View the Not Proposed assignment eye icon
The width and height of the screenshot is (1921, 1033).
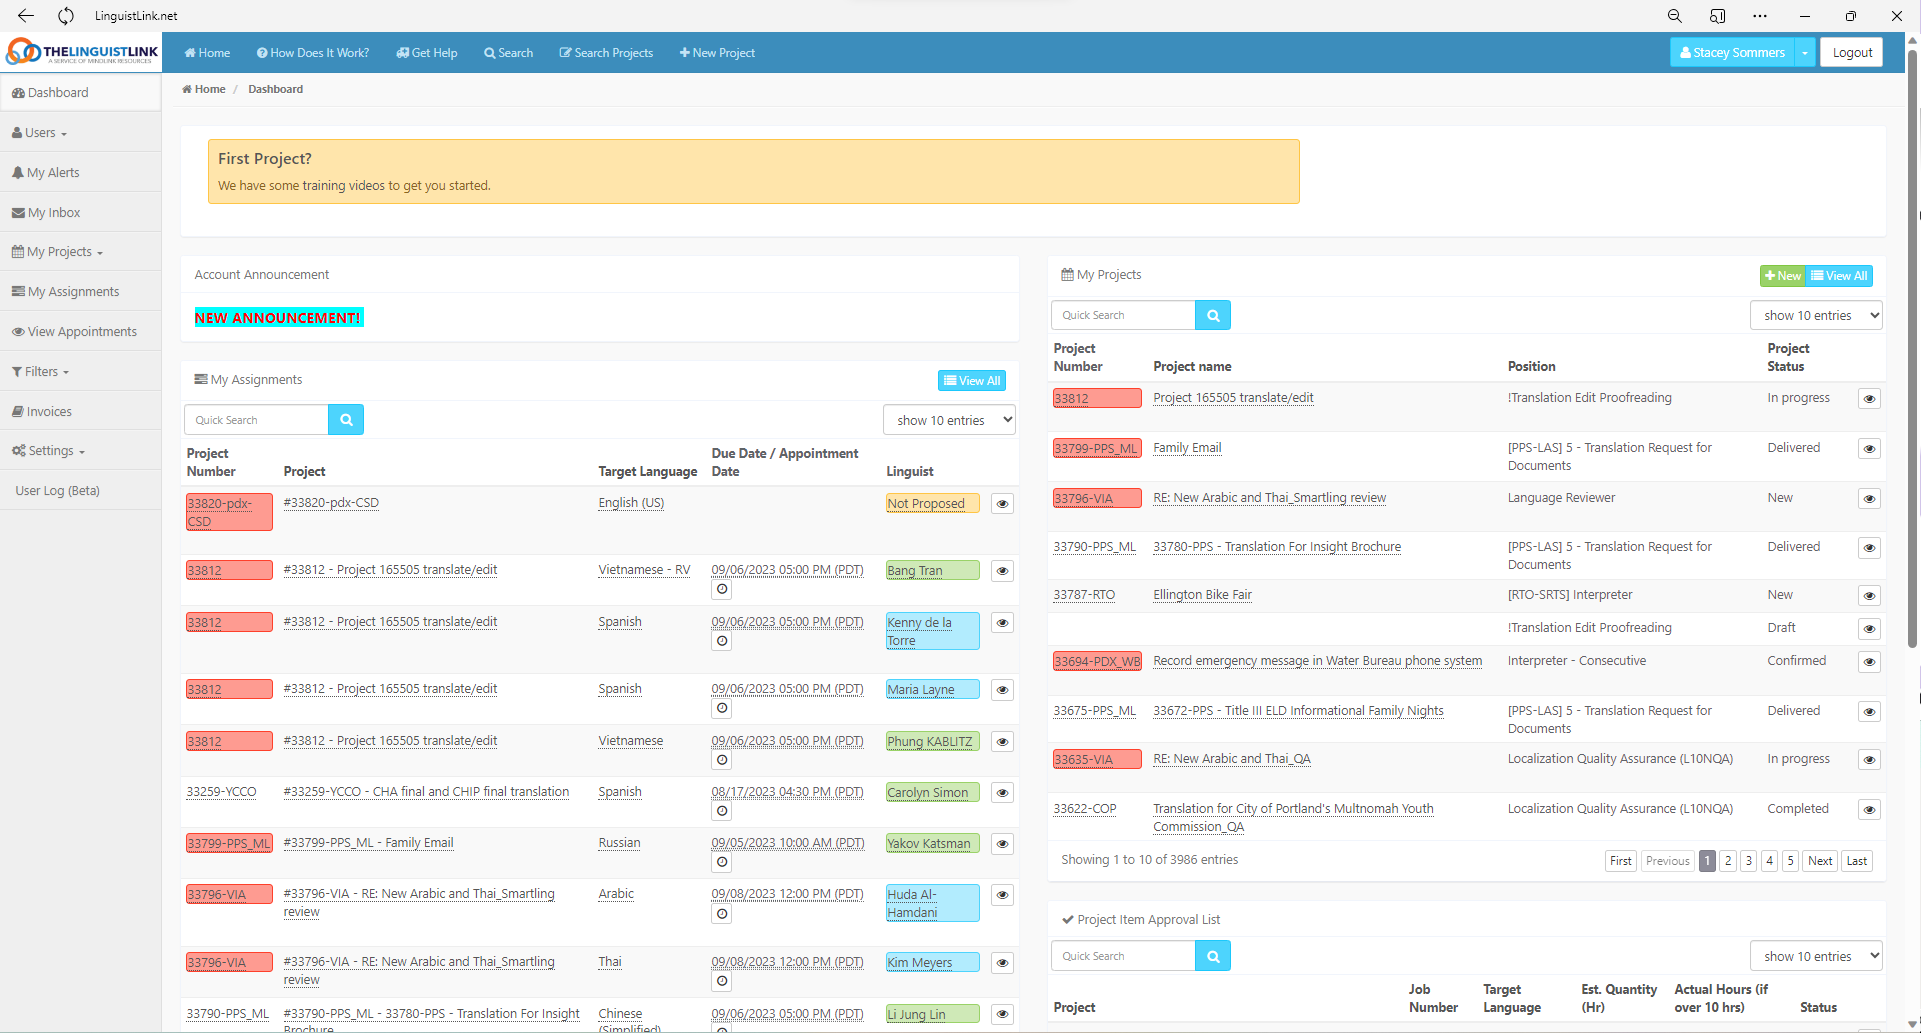coord(1002,504)
